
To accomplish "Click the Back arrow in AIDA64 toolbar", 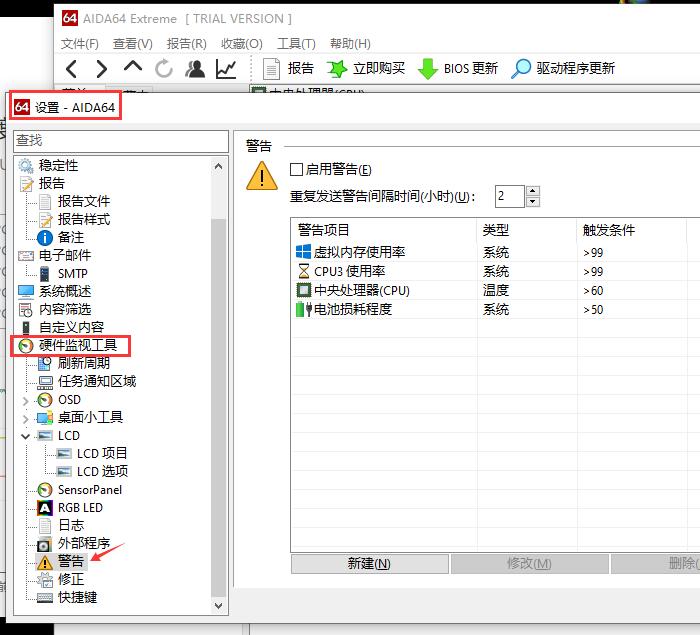I will pos(72,69).
